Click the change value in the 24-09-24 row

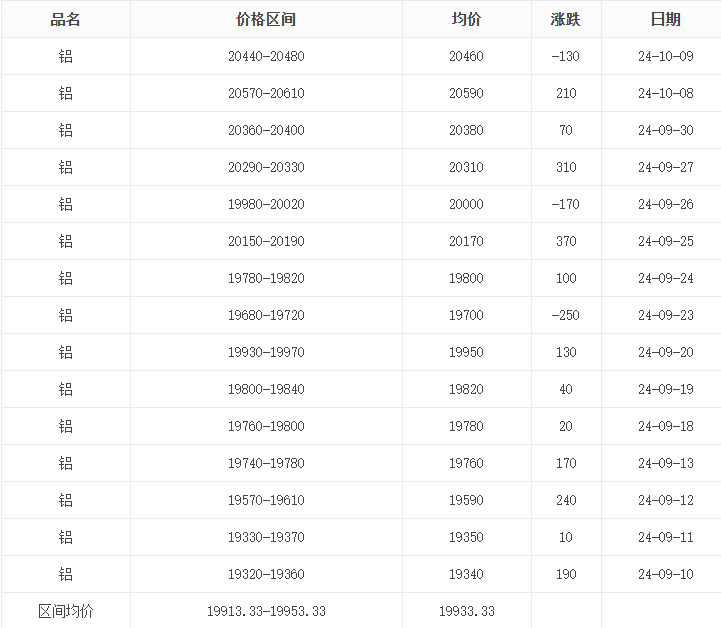(566, 278)
